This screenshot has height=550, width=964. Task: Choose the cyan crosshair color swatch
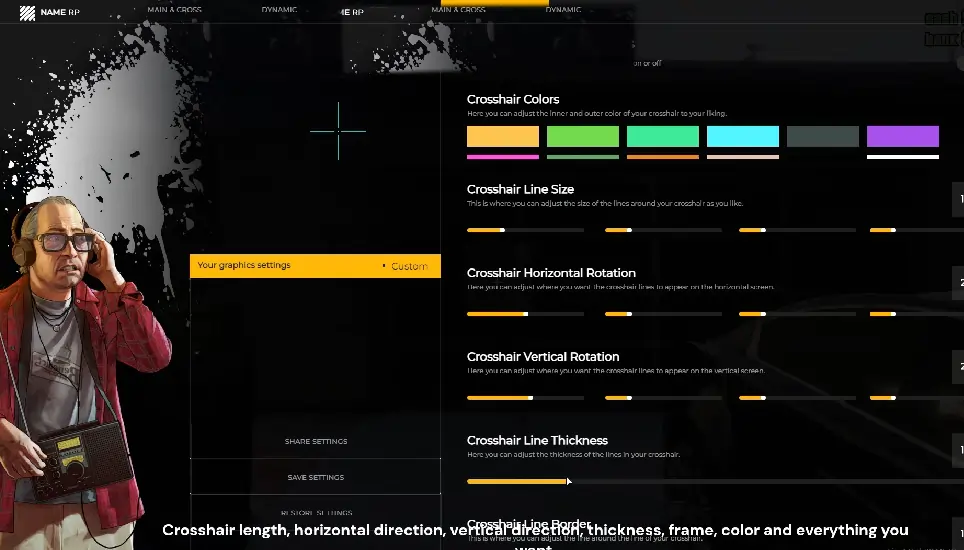tap(743, 136)
